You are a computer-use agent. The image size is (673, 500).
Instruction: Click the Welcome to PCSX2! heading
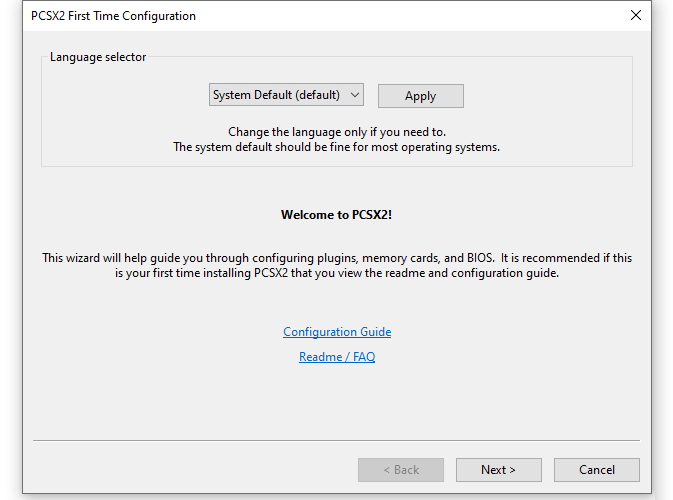(x=336, y=215)
